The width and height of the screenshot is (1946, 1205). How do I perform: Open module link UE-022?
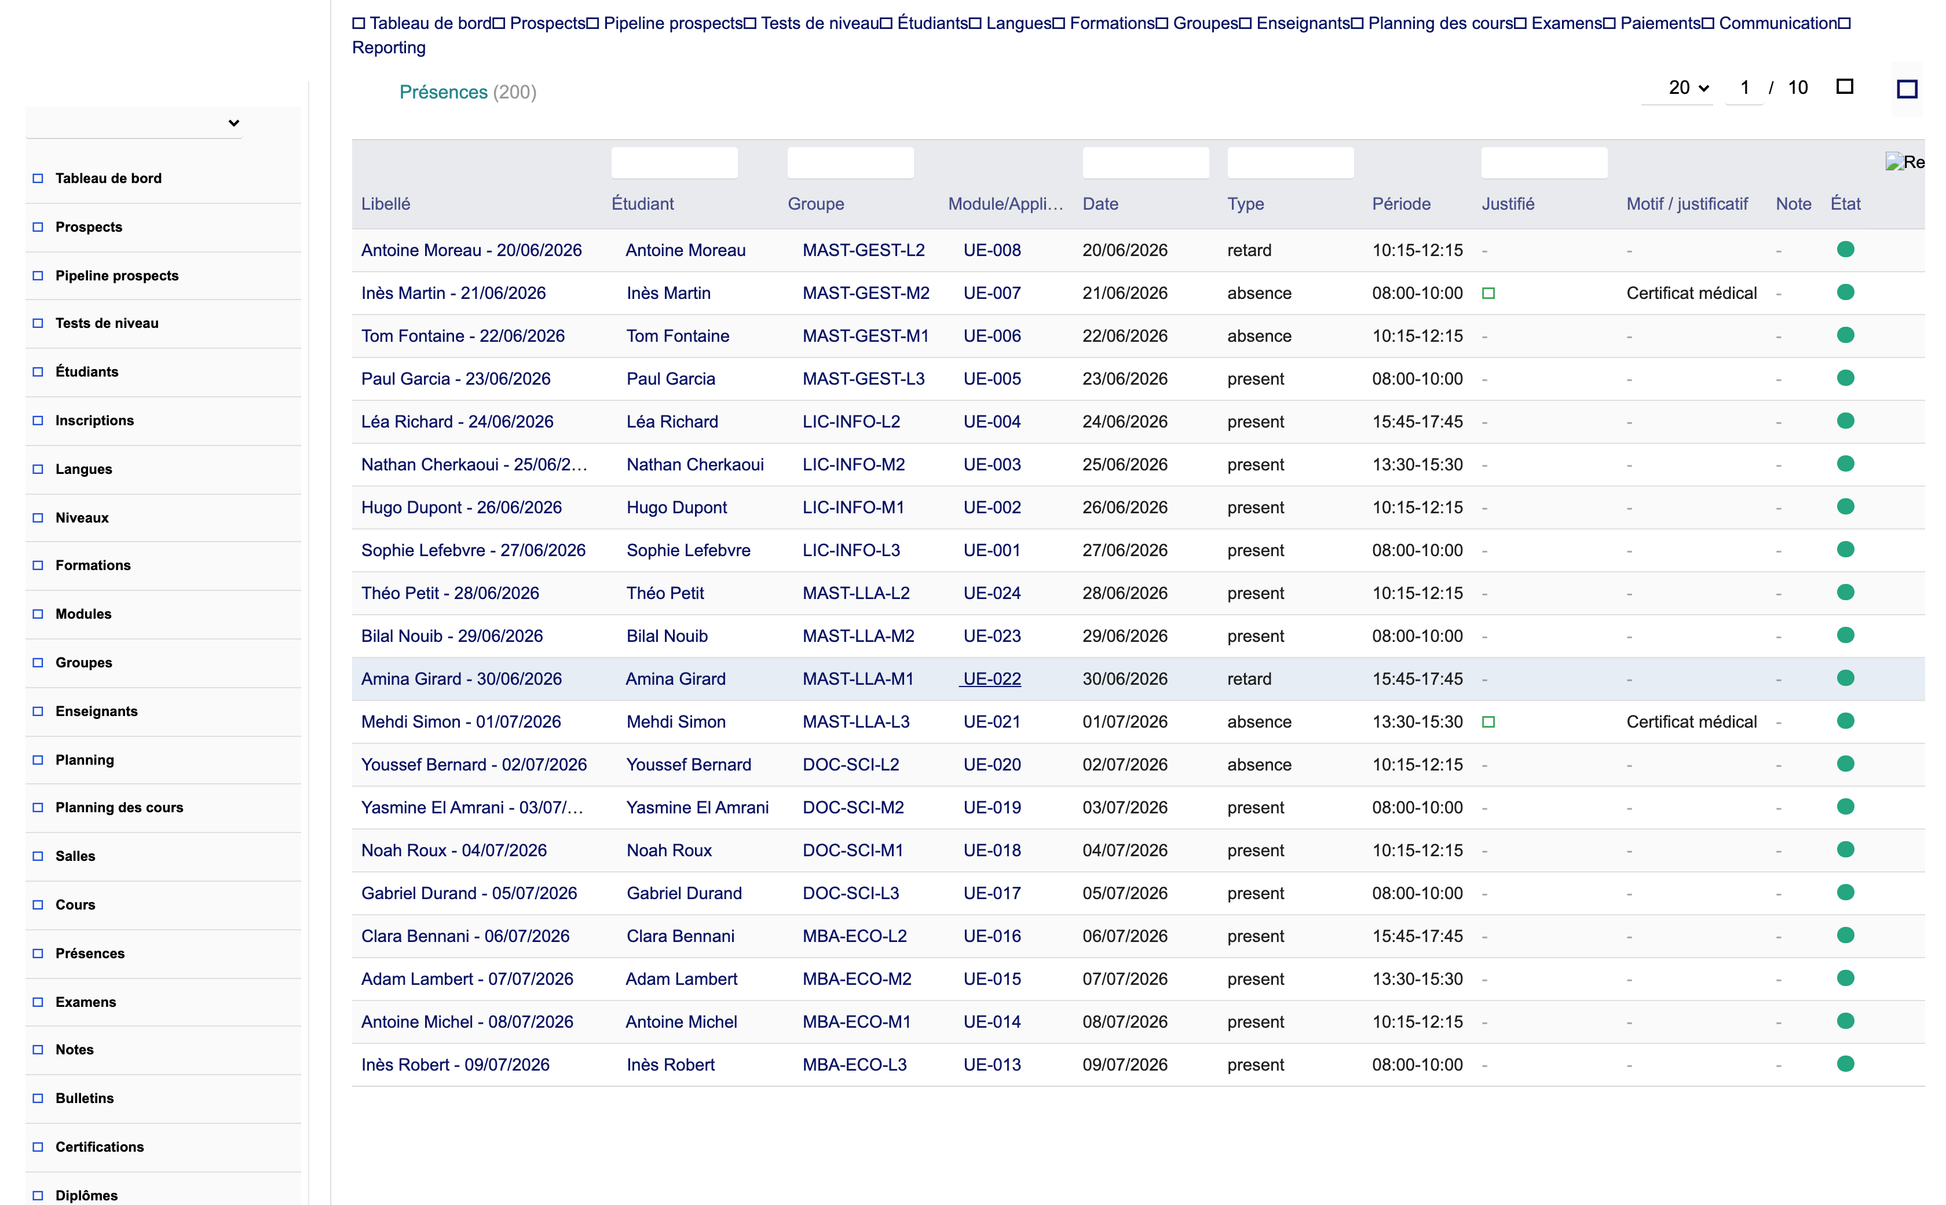(992, 679)
